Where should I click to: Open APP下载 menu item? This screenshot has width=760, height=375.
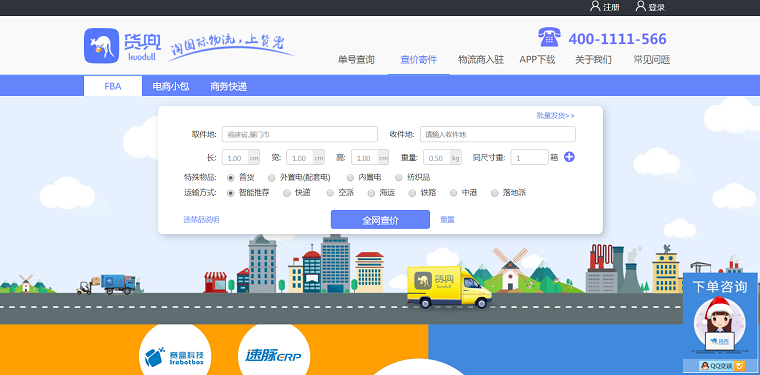pos(537,60)
